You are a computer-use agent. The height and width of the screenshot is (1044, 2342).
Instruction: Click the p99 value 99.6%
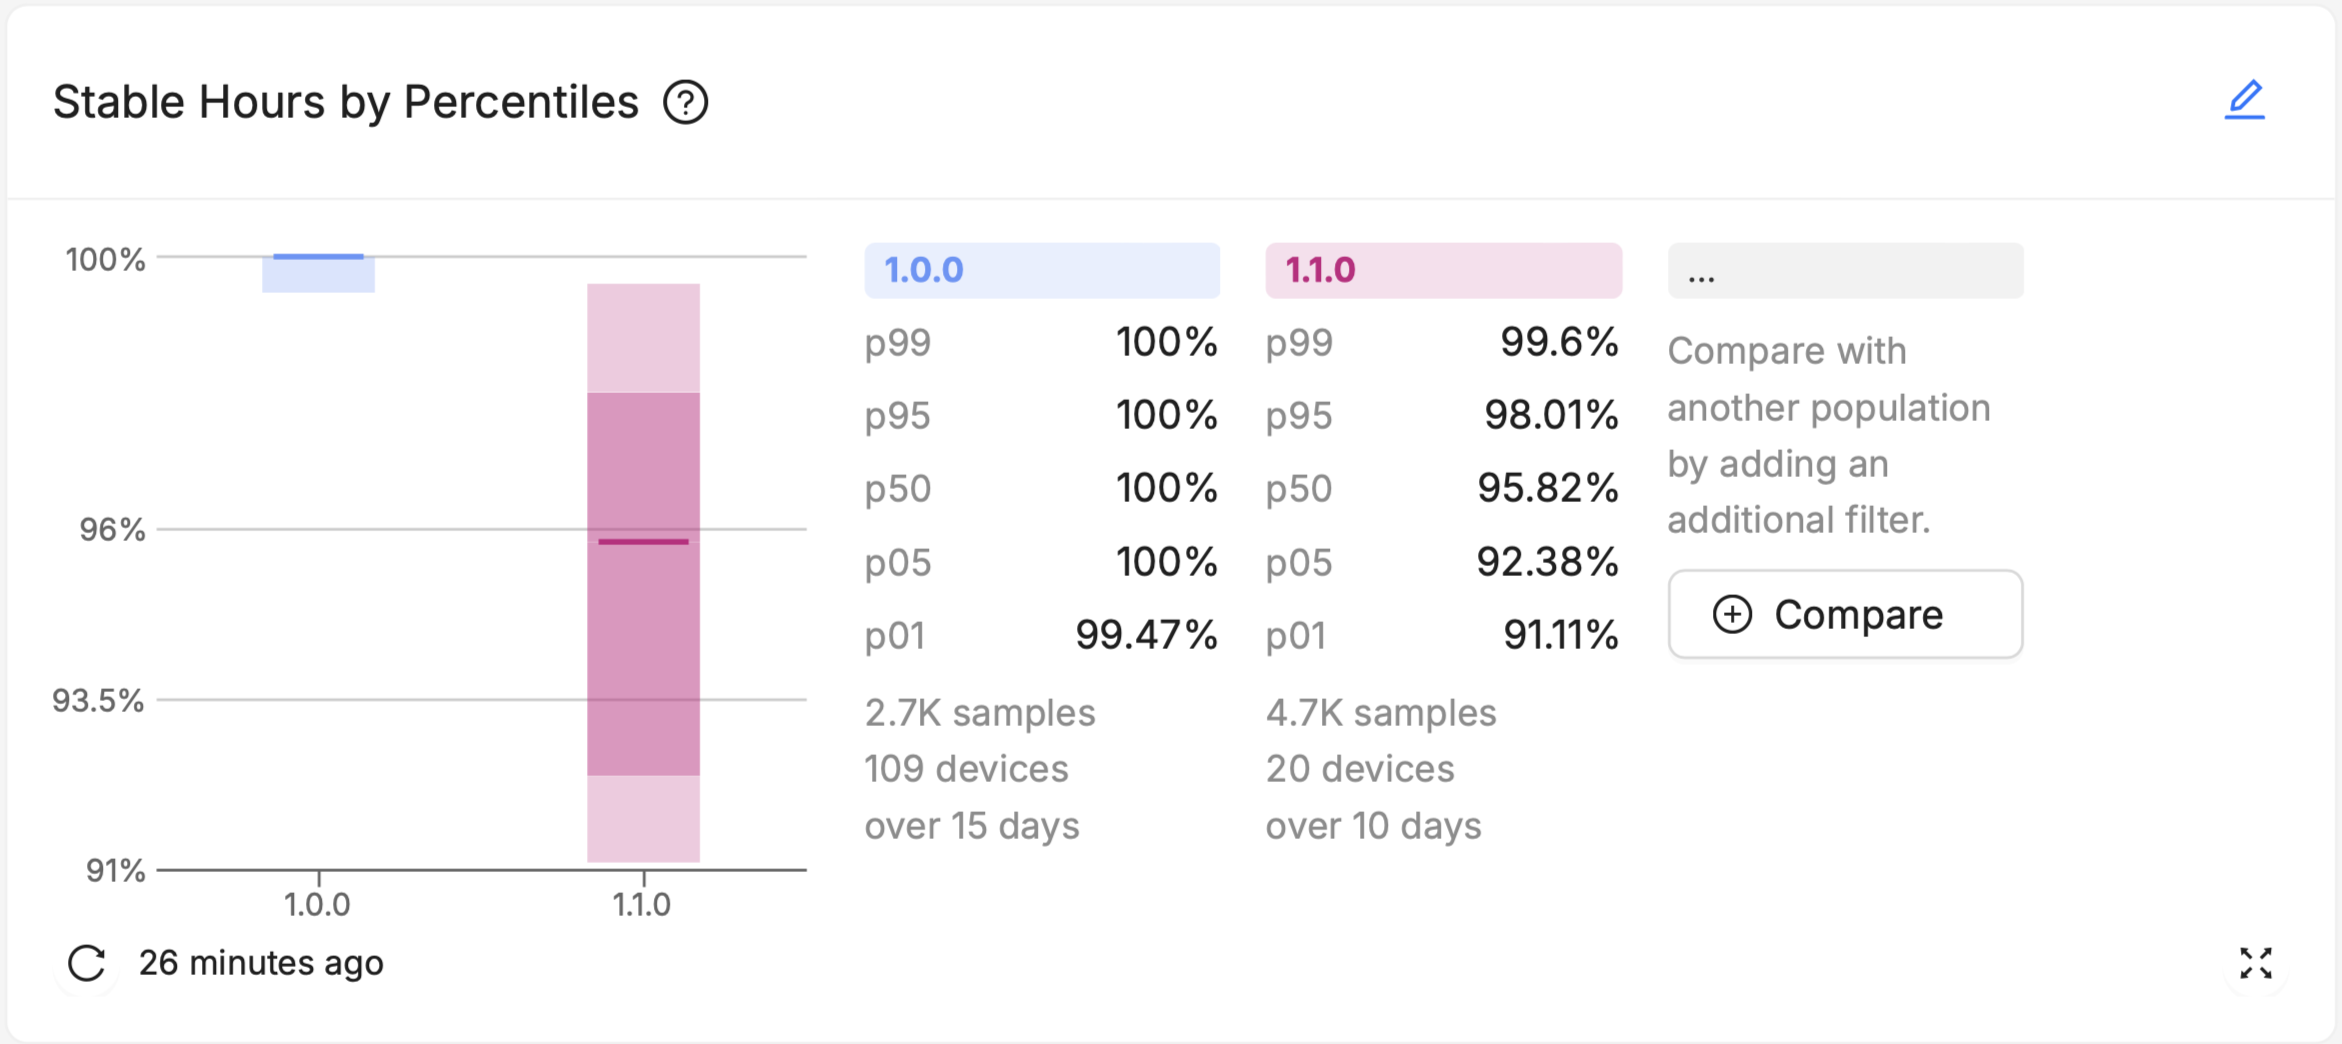pyautogui.click(x=1560, y=342)
